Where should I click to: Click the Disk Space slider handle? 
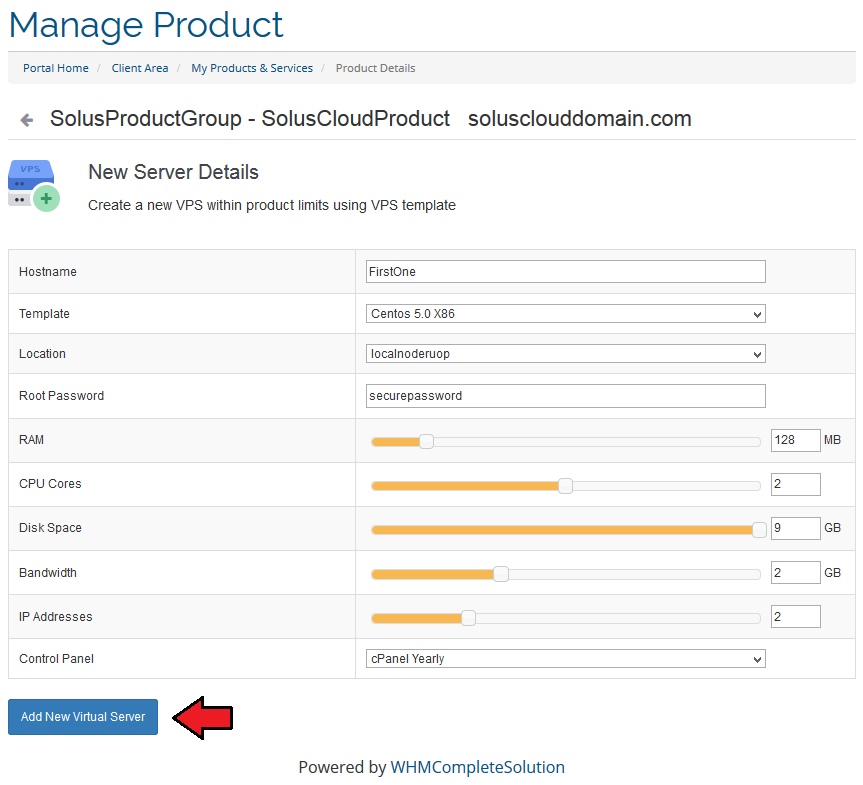tap(759, 530)
